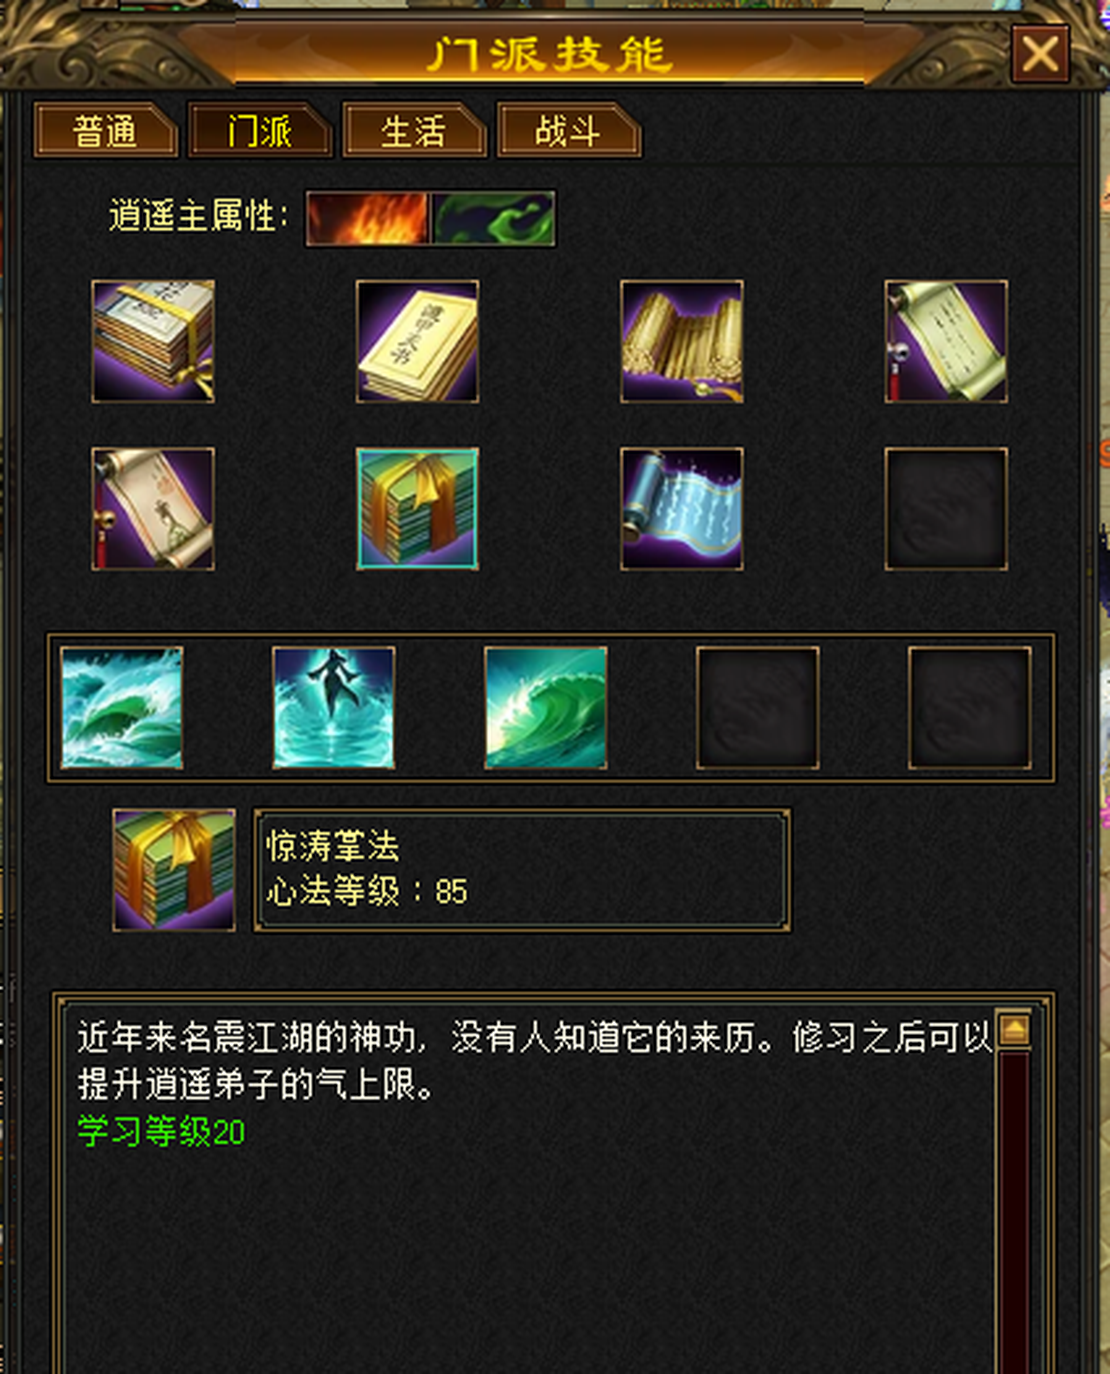Screen dimensions: 1110x1374
Task: Select the yellow book skill icon
Action: 417,342
